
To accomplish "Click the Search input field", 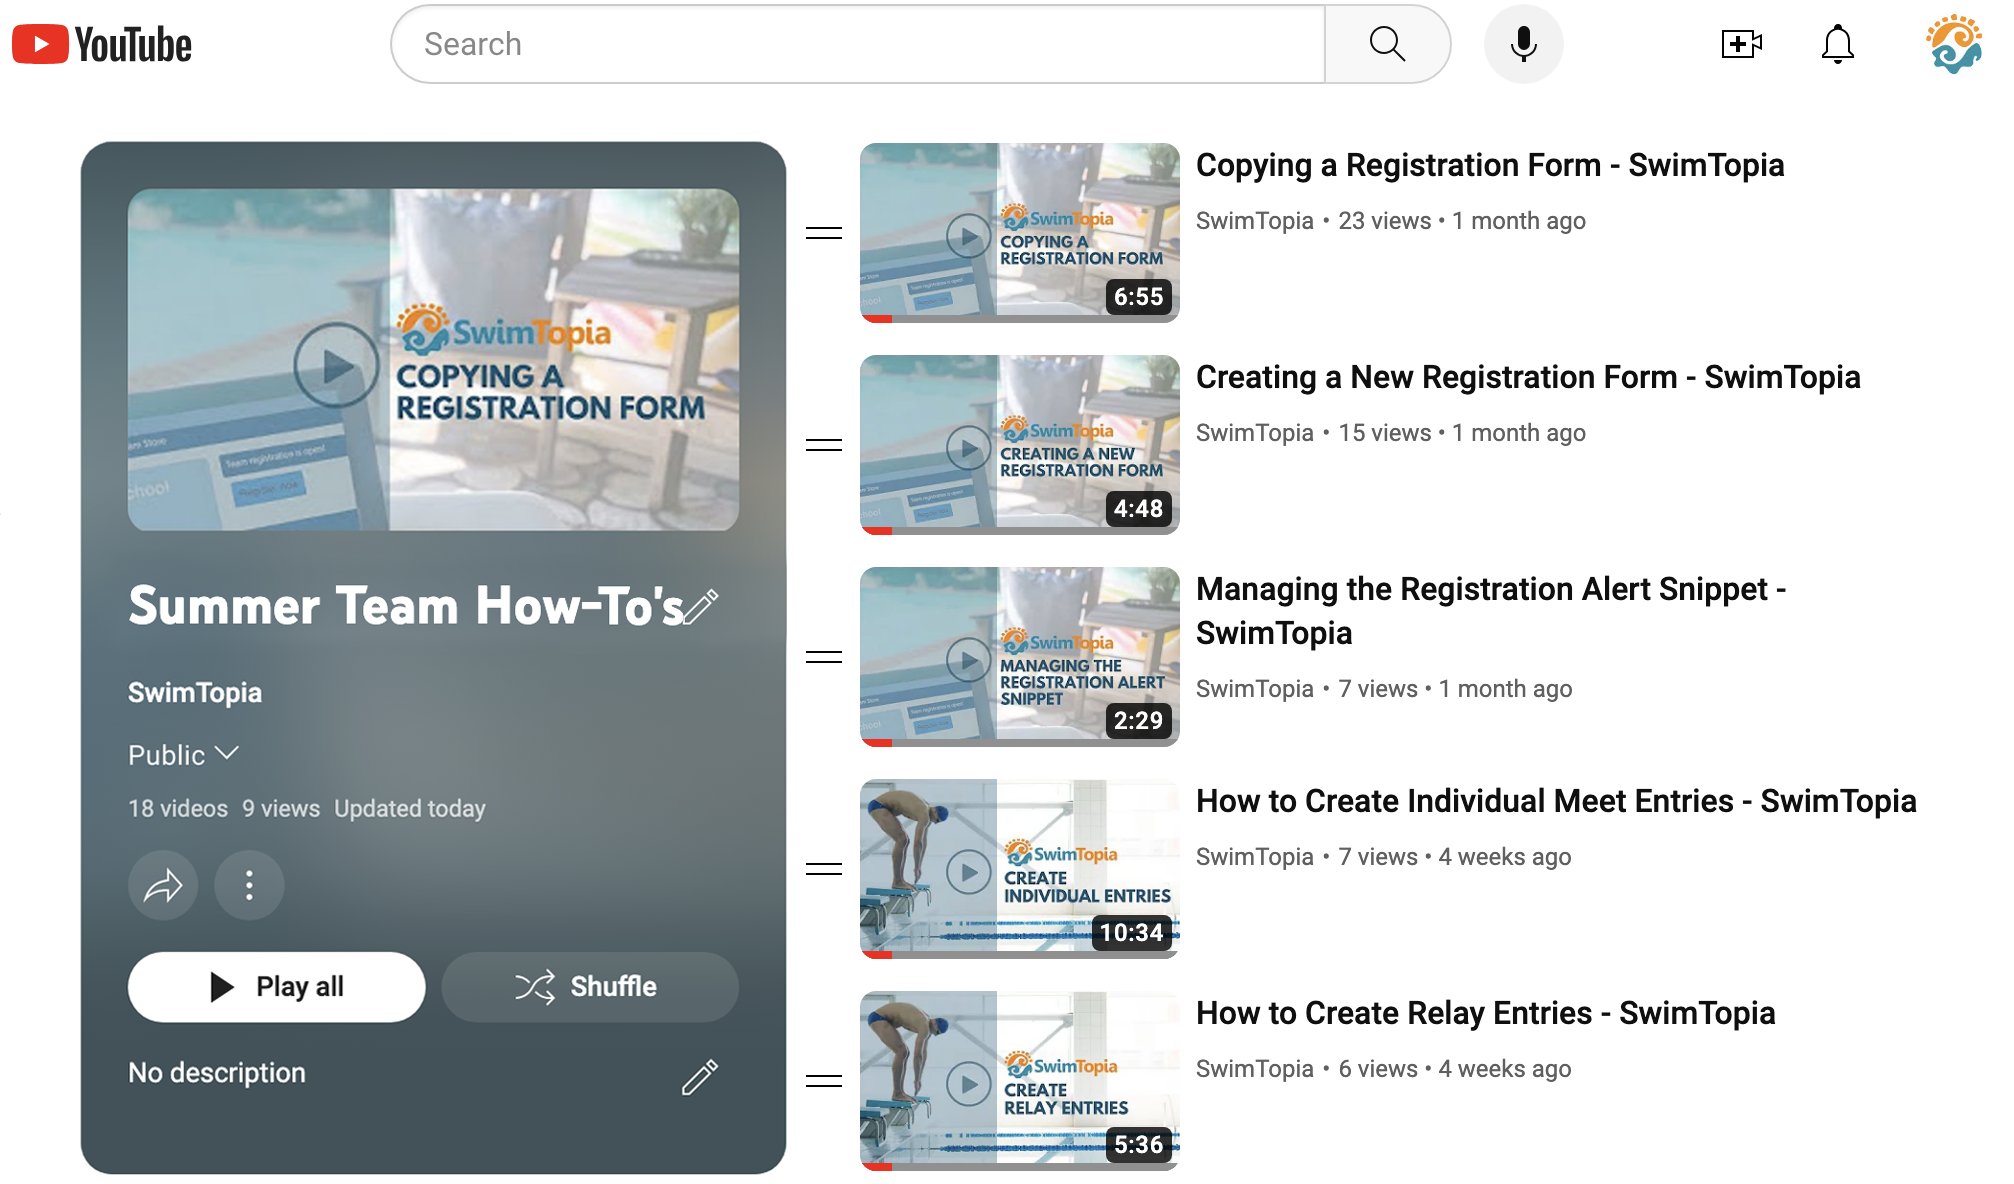I will 858,45.
